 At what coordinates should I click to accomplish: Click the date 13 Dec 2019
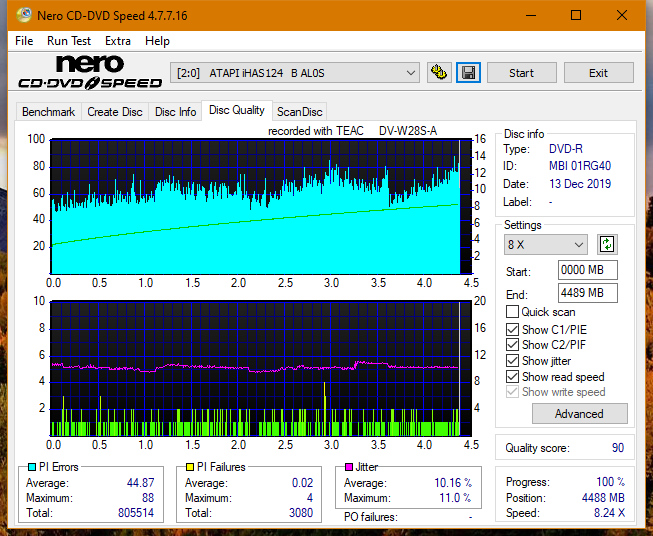click(x=580, y=184)
